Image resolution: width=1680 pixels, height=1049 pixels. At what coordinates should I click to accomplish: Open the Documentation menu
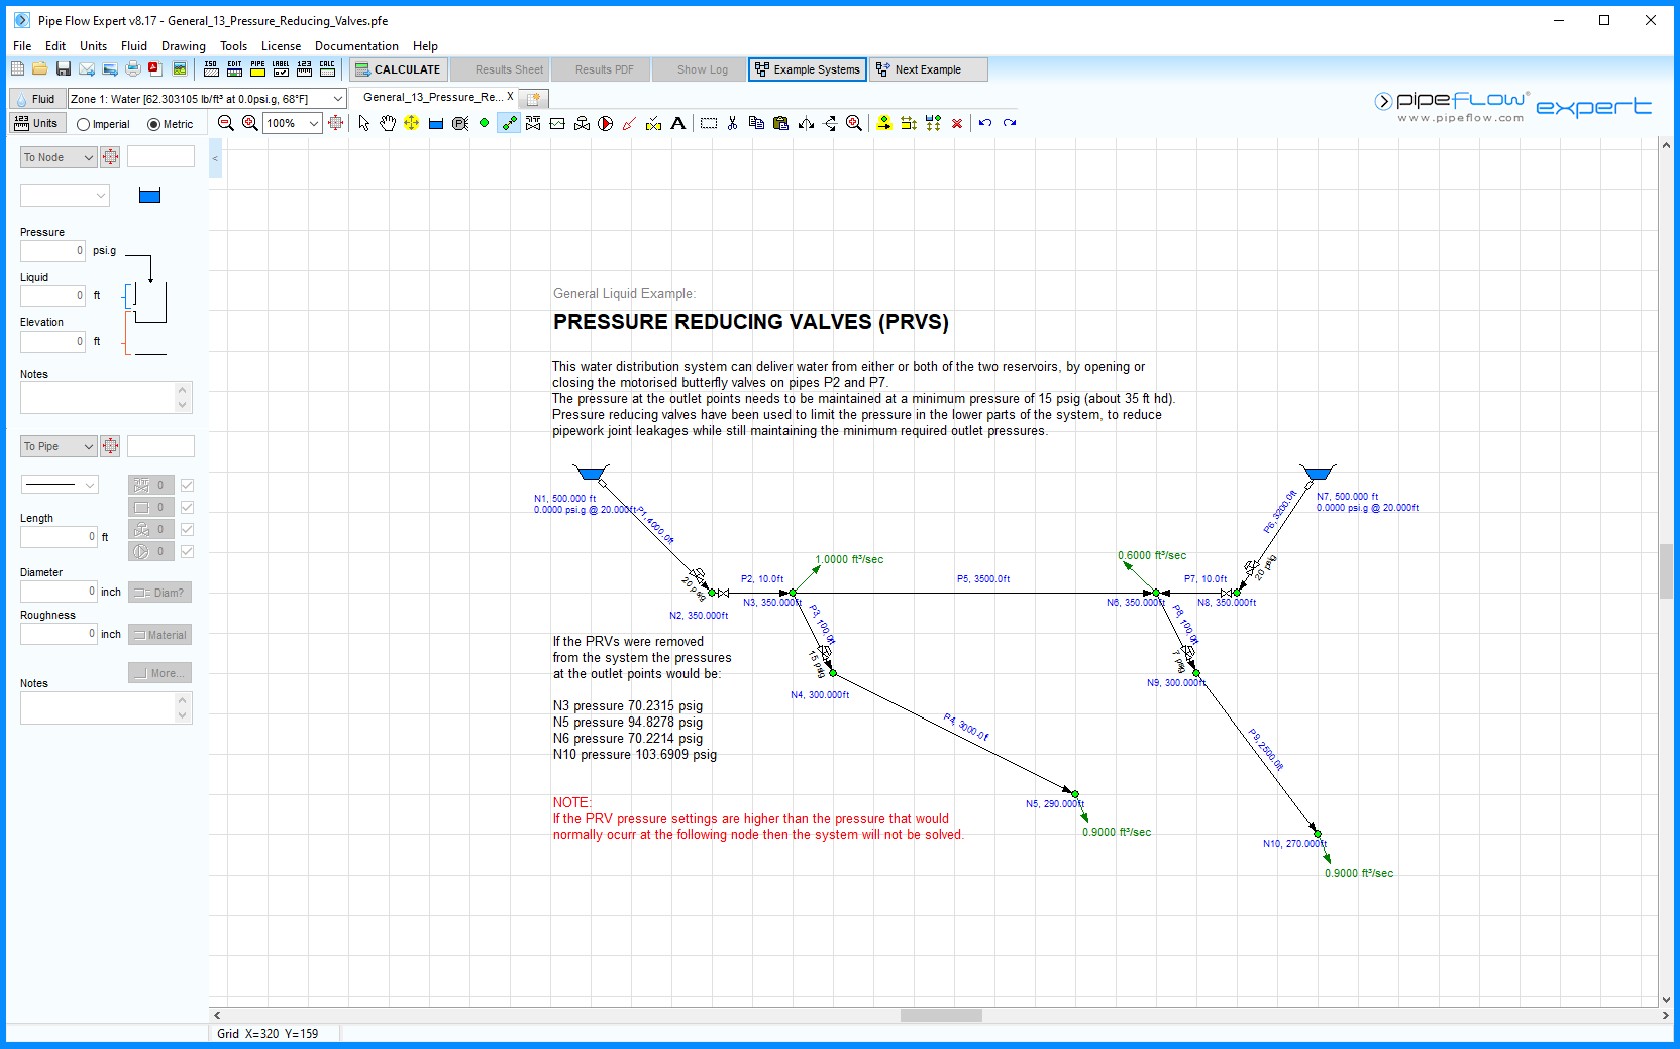click(x=356, y=46)
